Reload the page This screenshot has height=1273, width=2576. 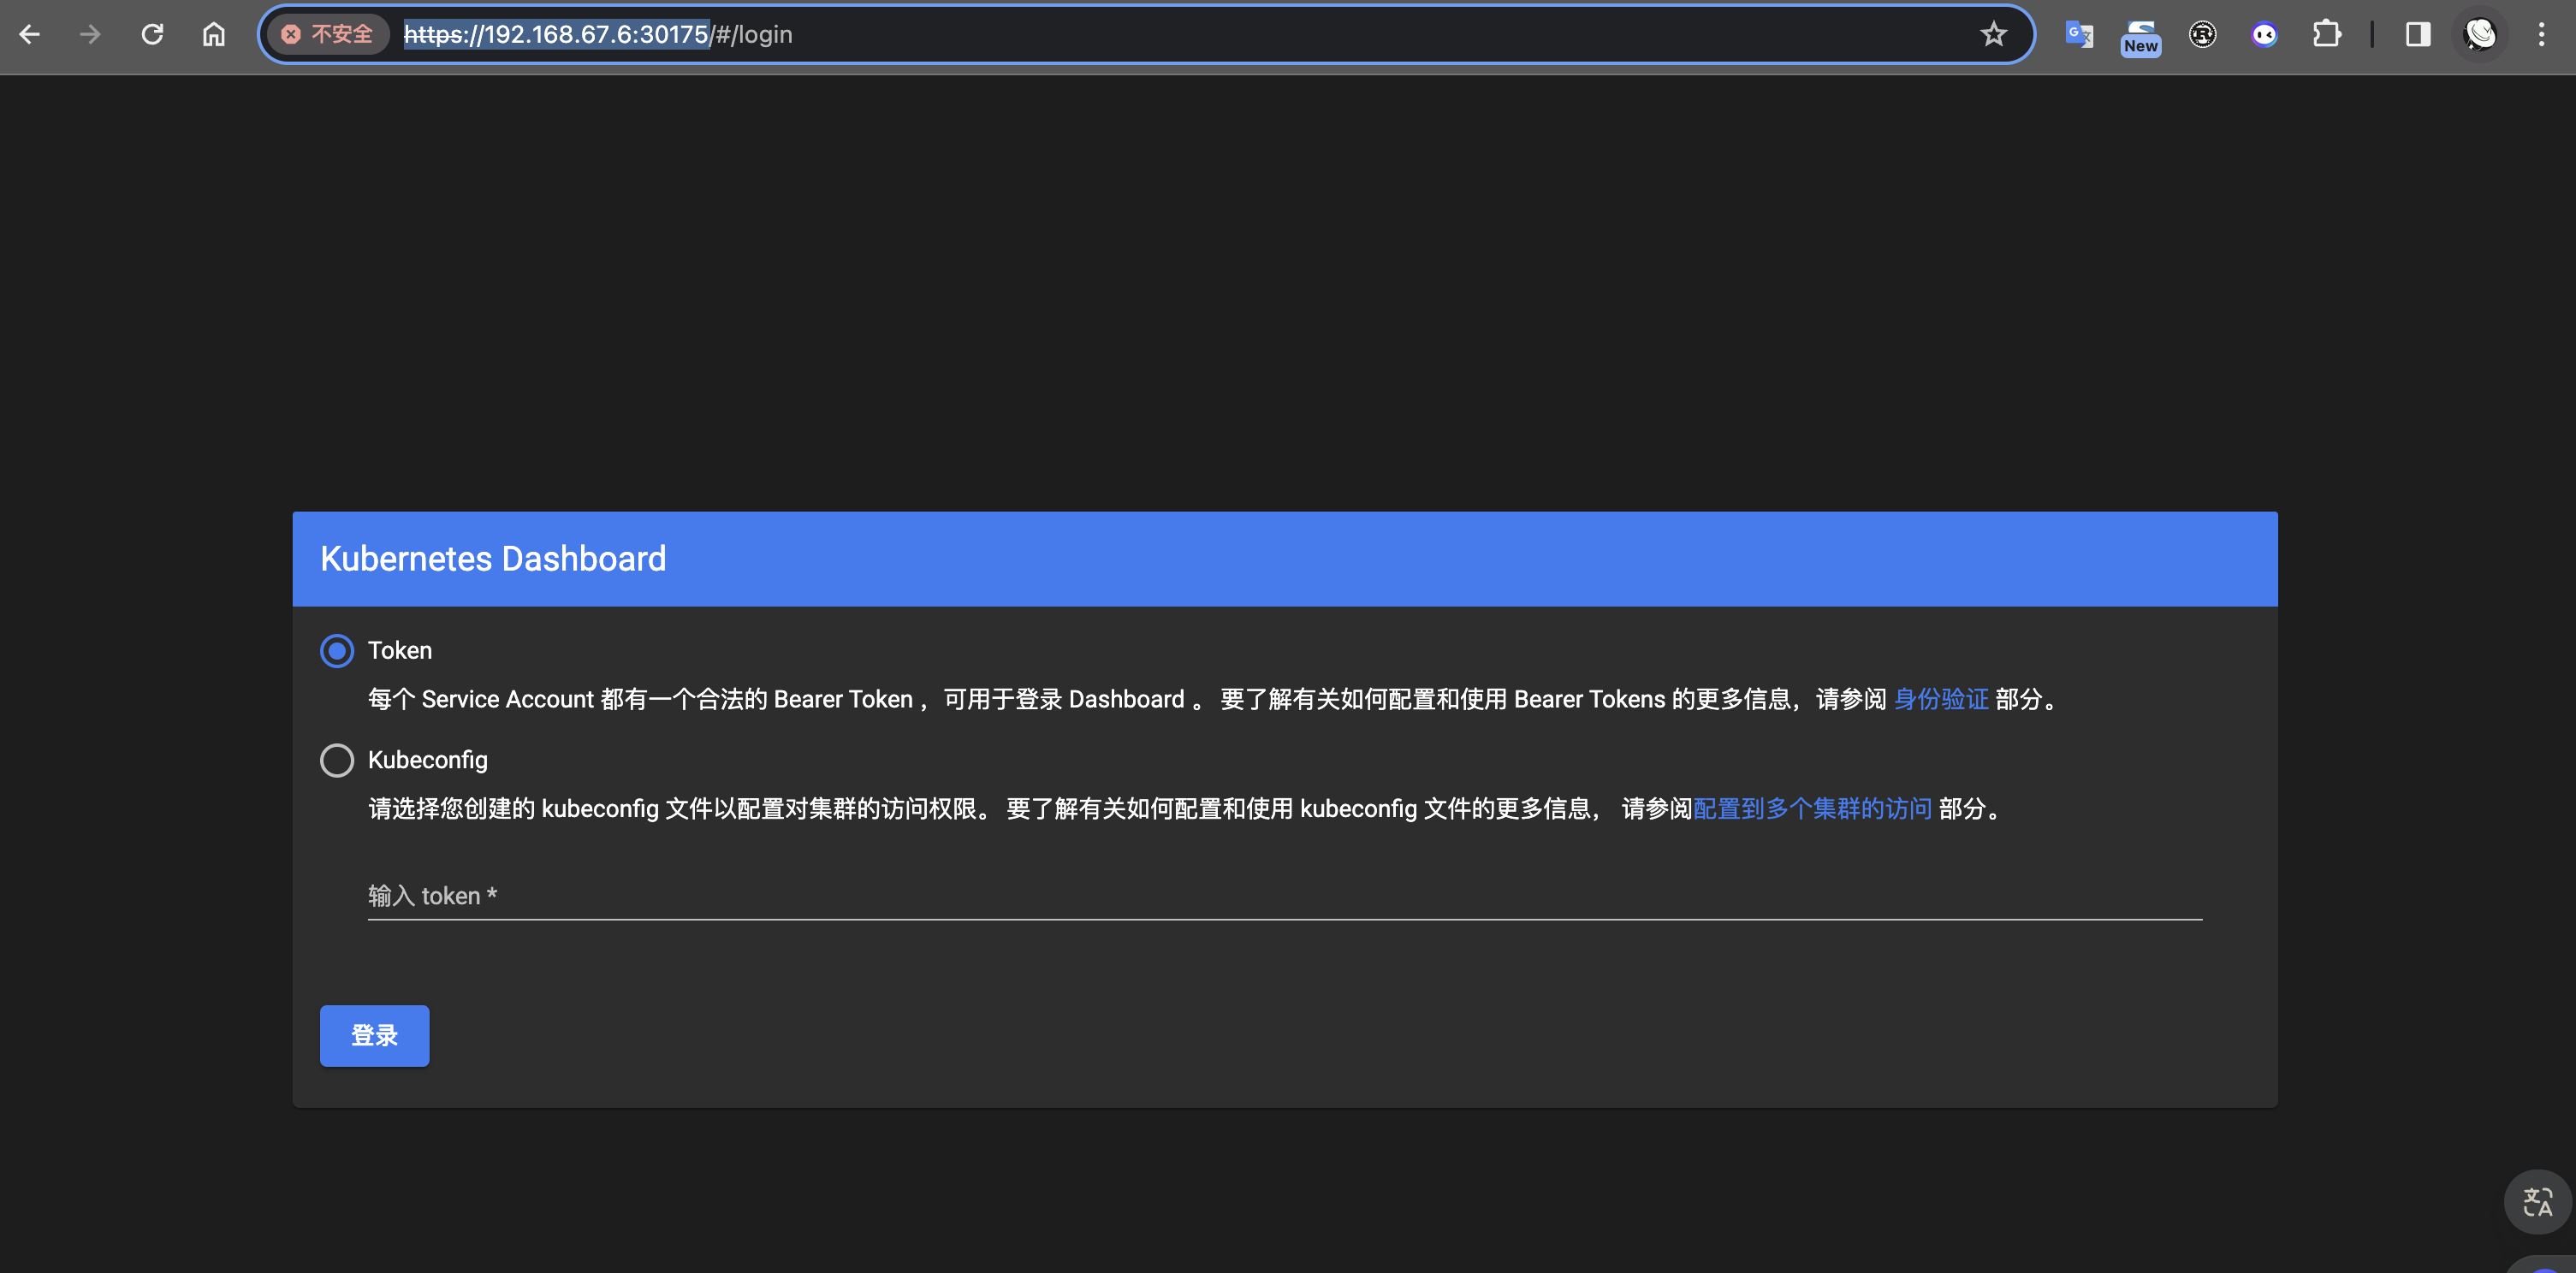[152, 34]
